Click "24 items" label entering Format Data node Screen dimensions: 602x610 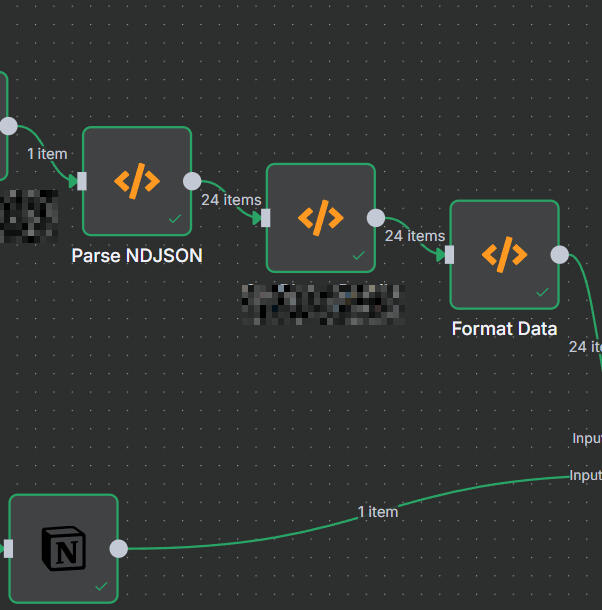[x=414, y=236]
